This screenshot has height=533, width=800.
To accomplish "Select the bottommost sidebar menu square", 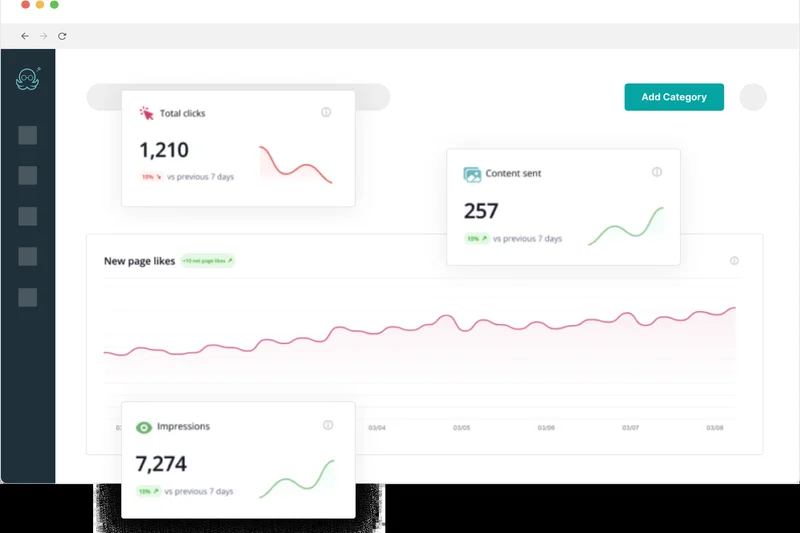I will 28,297.
